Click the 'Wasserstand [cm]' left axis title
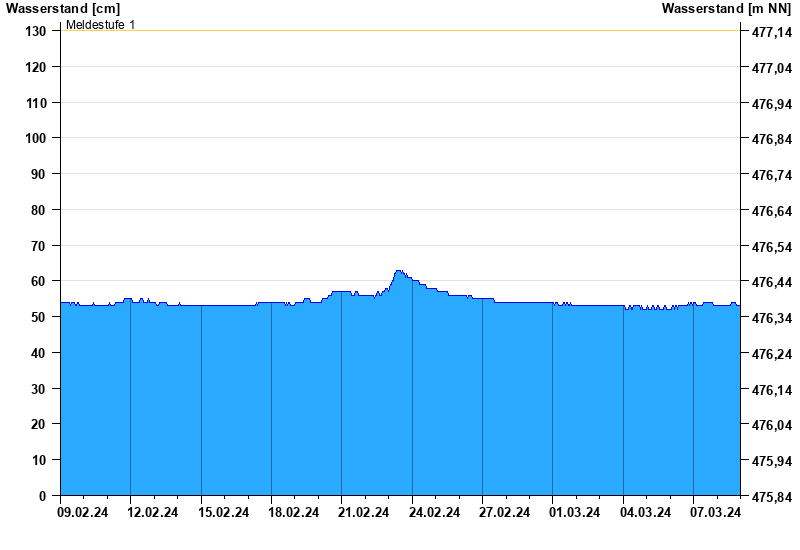The height and width of the screenshot is (550, 800). (x=62, y=8)
